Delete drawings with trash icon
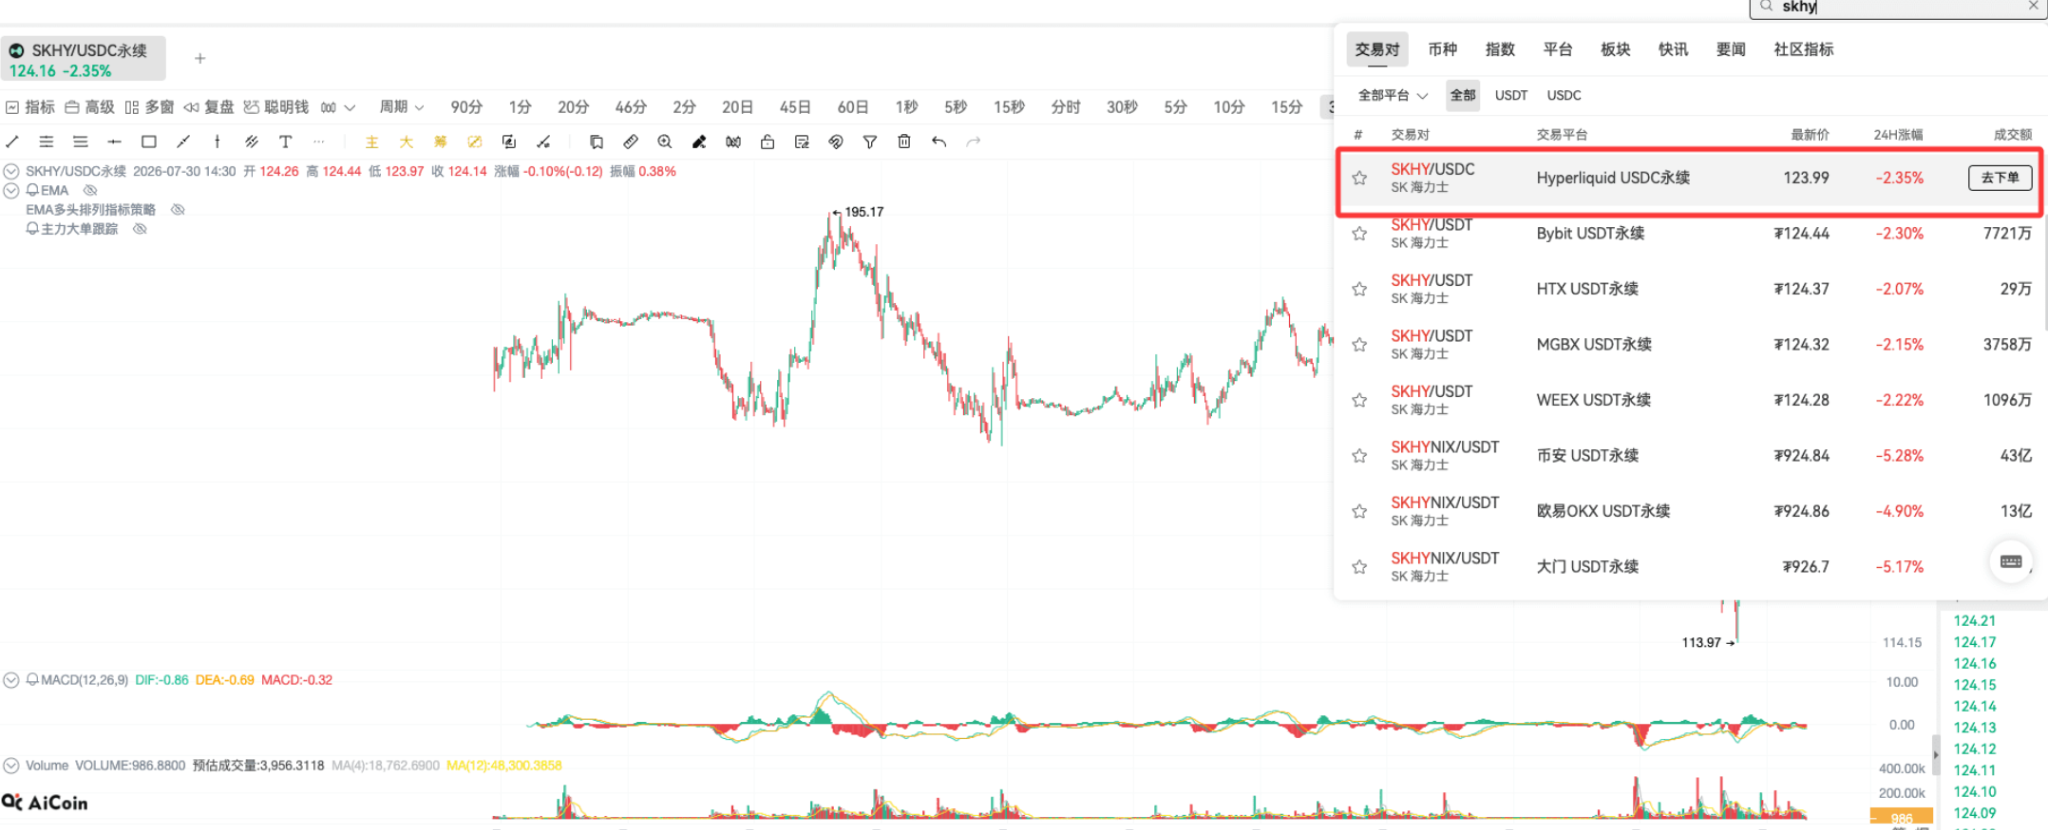The height and width of the screenshot is (830, 2048). pyautogui.click(x=904, y=142)
